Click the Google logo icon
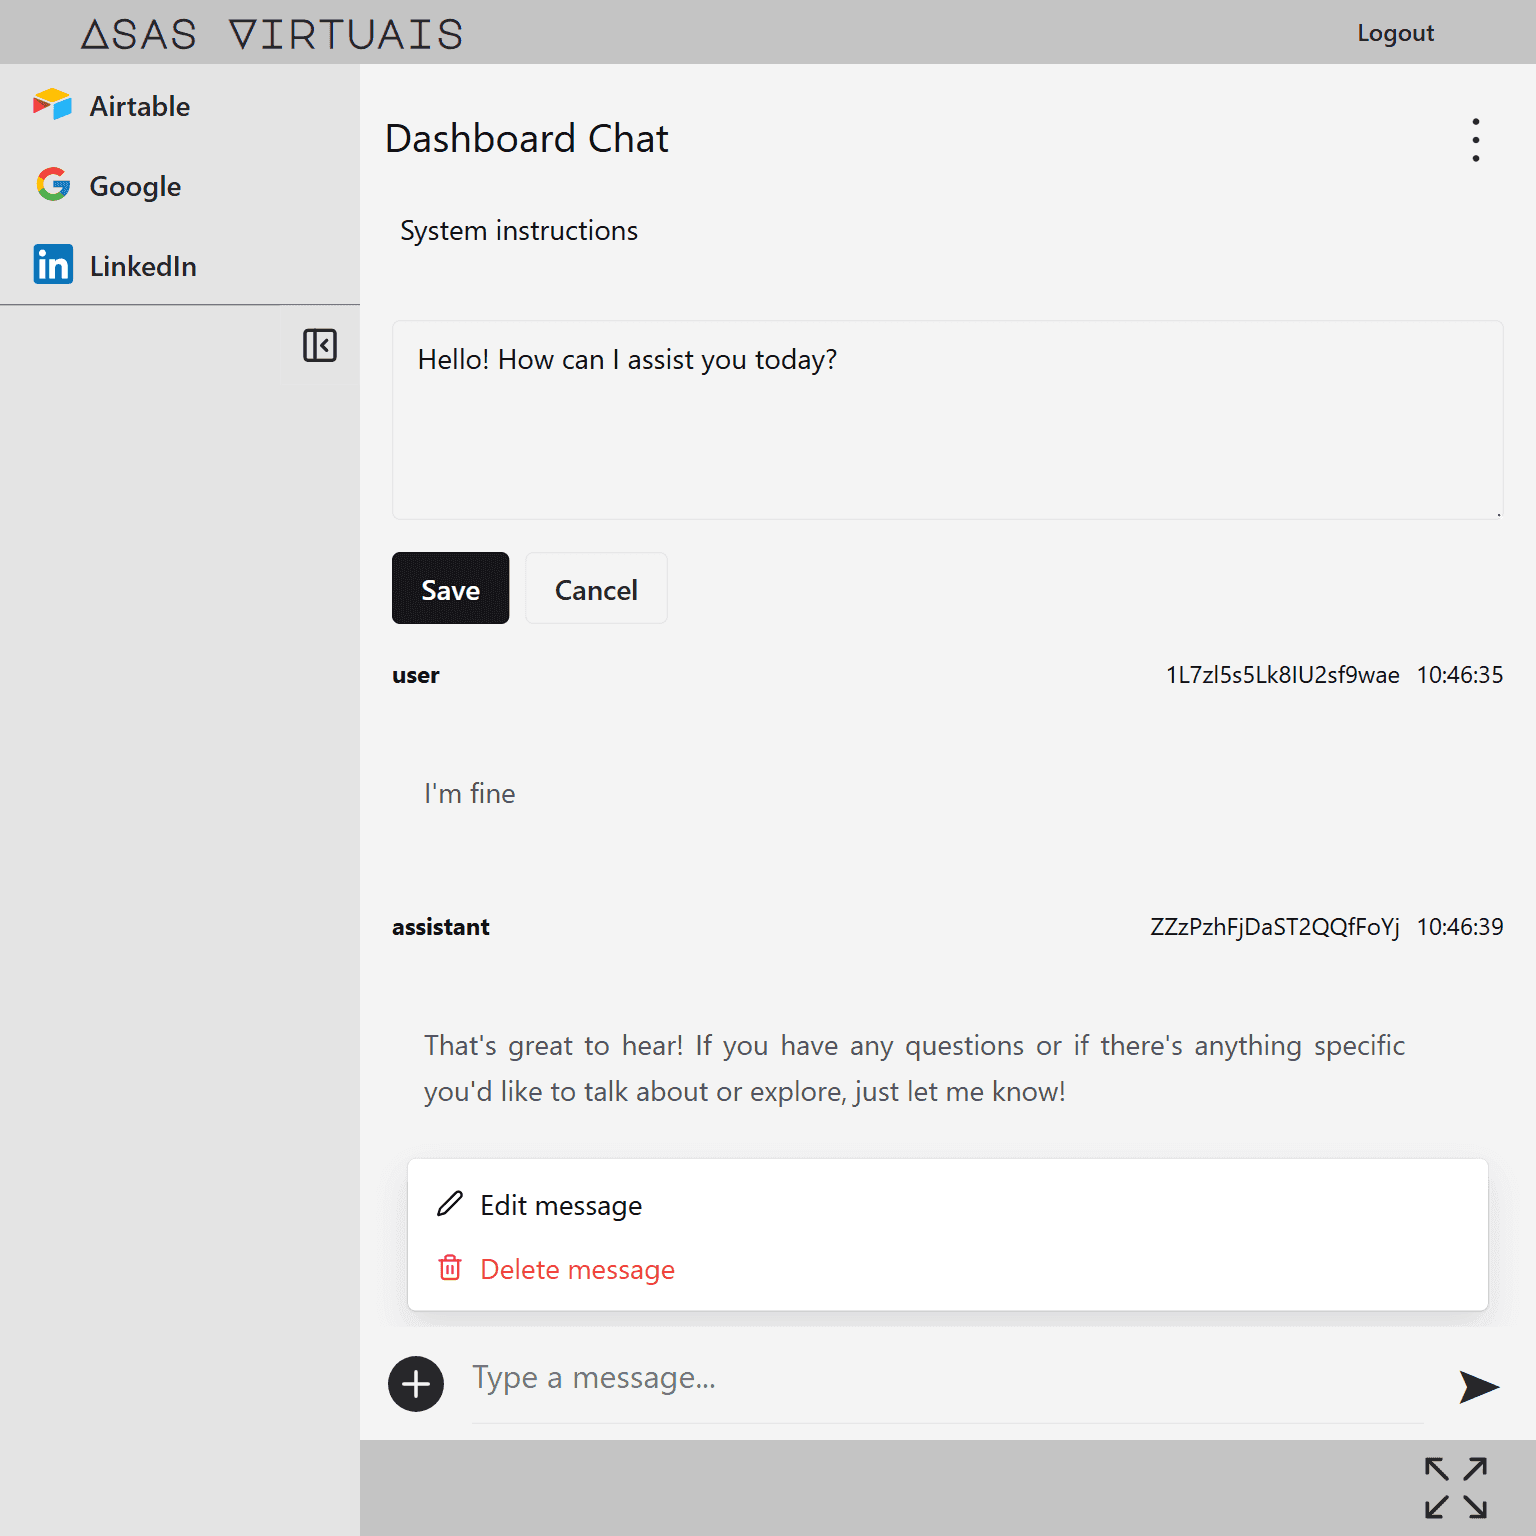 [53, 185]
